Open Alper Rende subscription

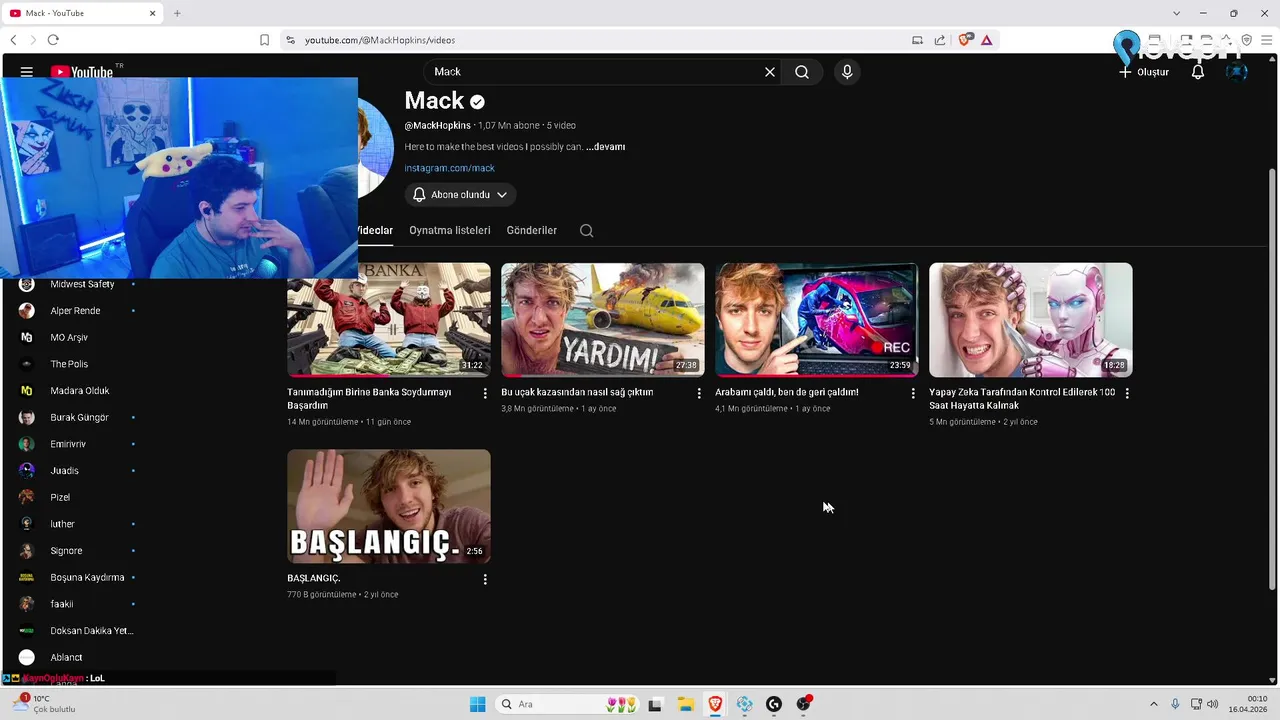(x=78, y=311)
